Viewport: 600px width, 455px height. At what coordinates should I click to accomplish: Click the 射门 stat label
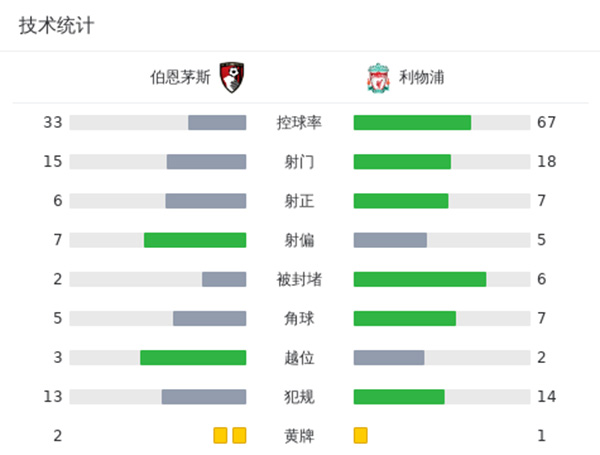point(299,162)
